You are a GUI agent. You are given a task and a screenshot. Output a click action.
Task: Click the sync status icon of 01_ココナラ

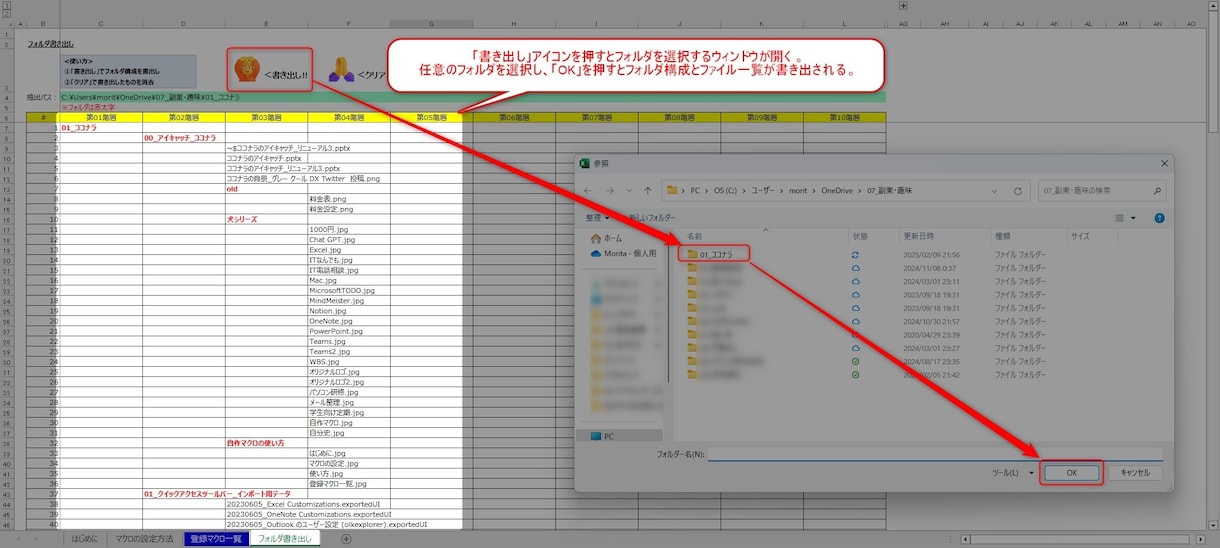[855, 255]
